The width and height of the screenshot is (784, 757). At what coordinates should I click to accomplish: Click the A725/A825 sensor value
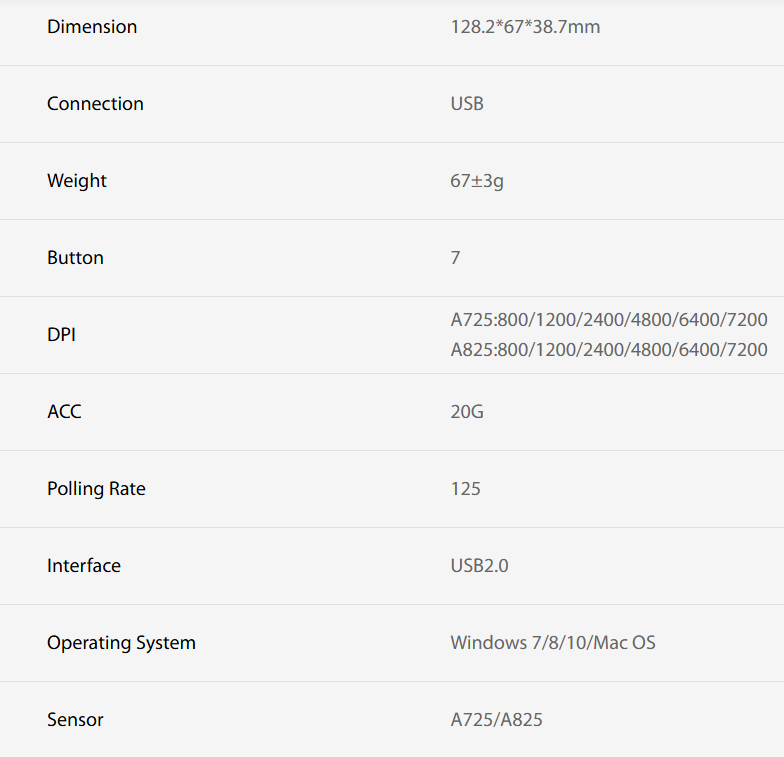coord(497,720)
